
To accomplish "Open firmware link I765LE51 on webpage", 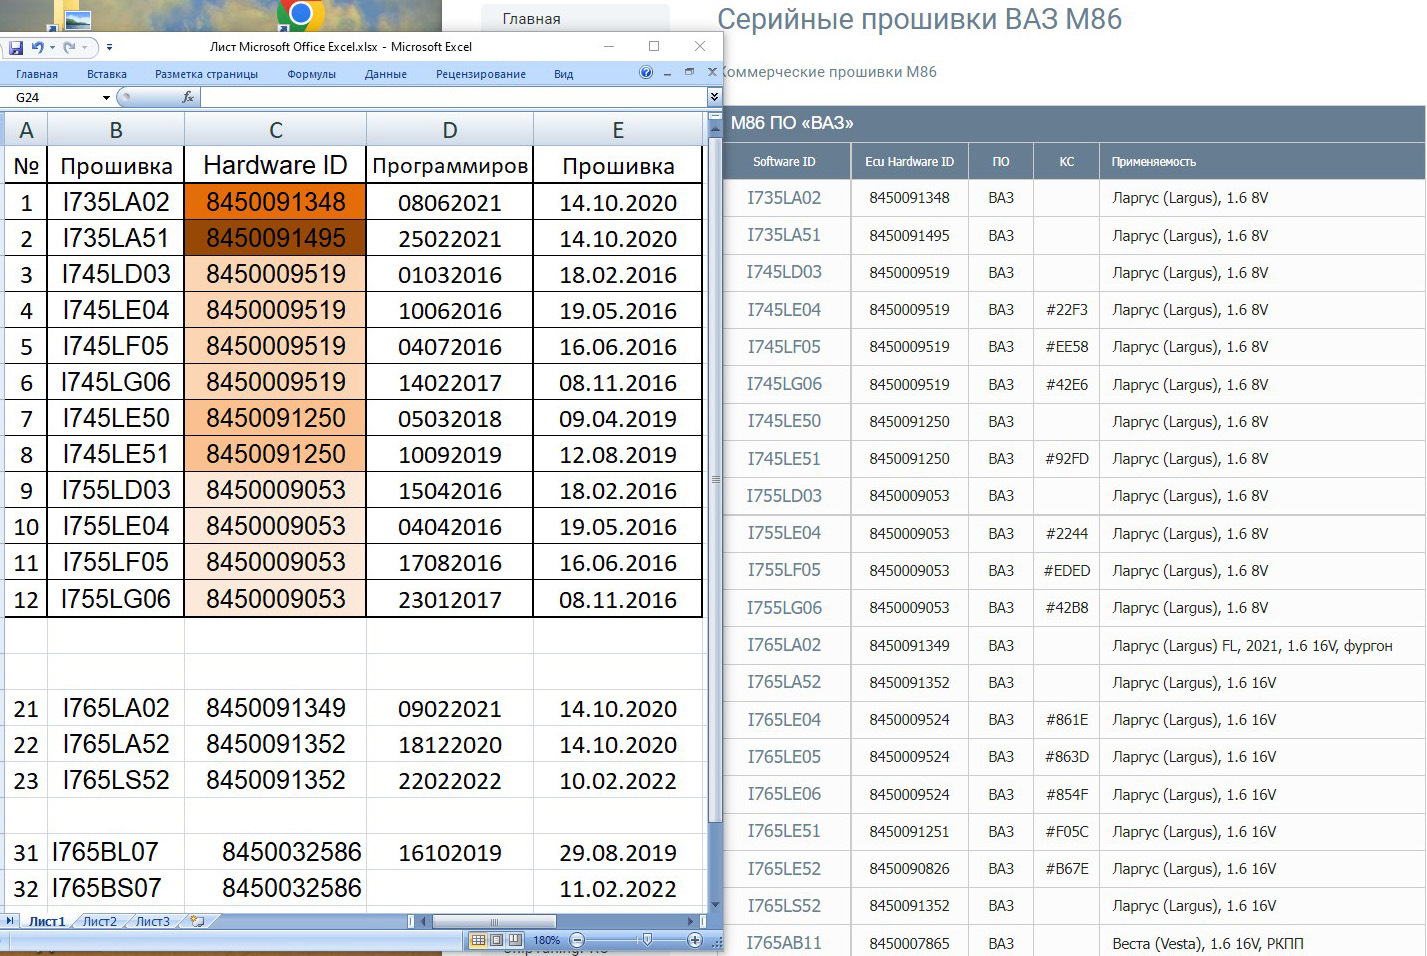I will click(784, 831).
